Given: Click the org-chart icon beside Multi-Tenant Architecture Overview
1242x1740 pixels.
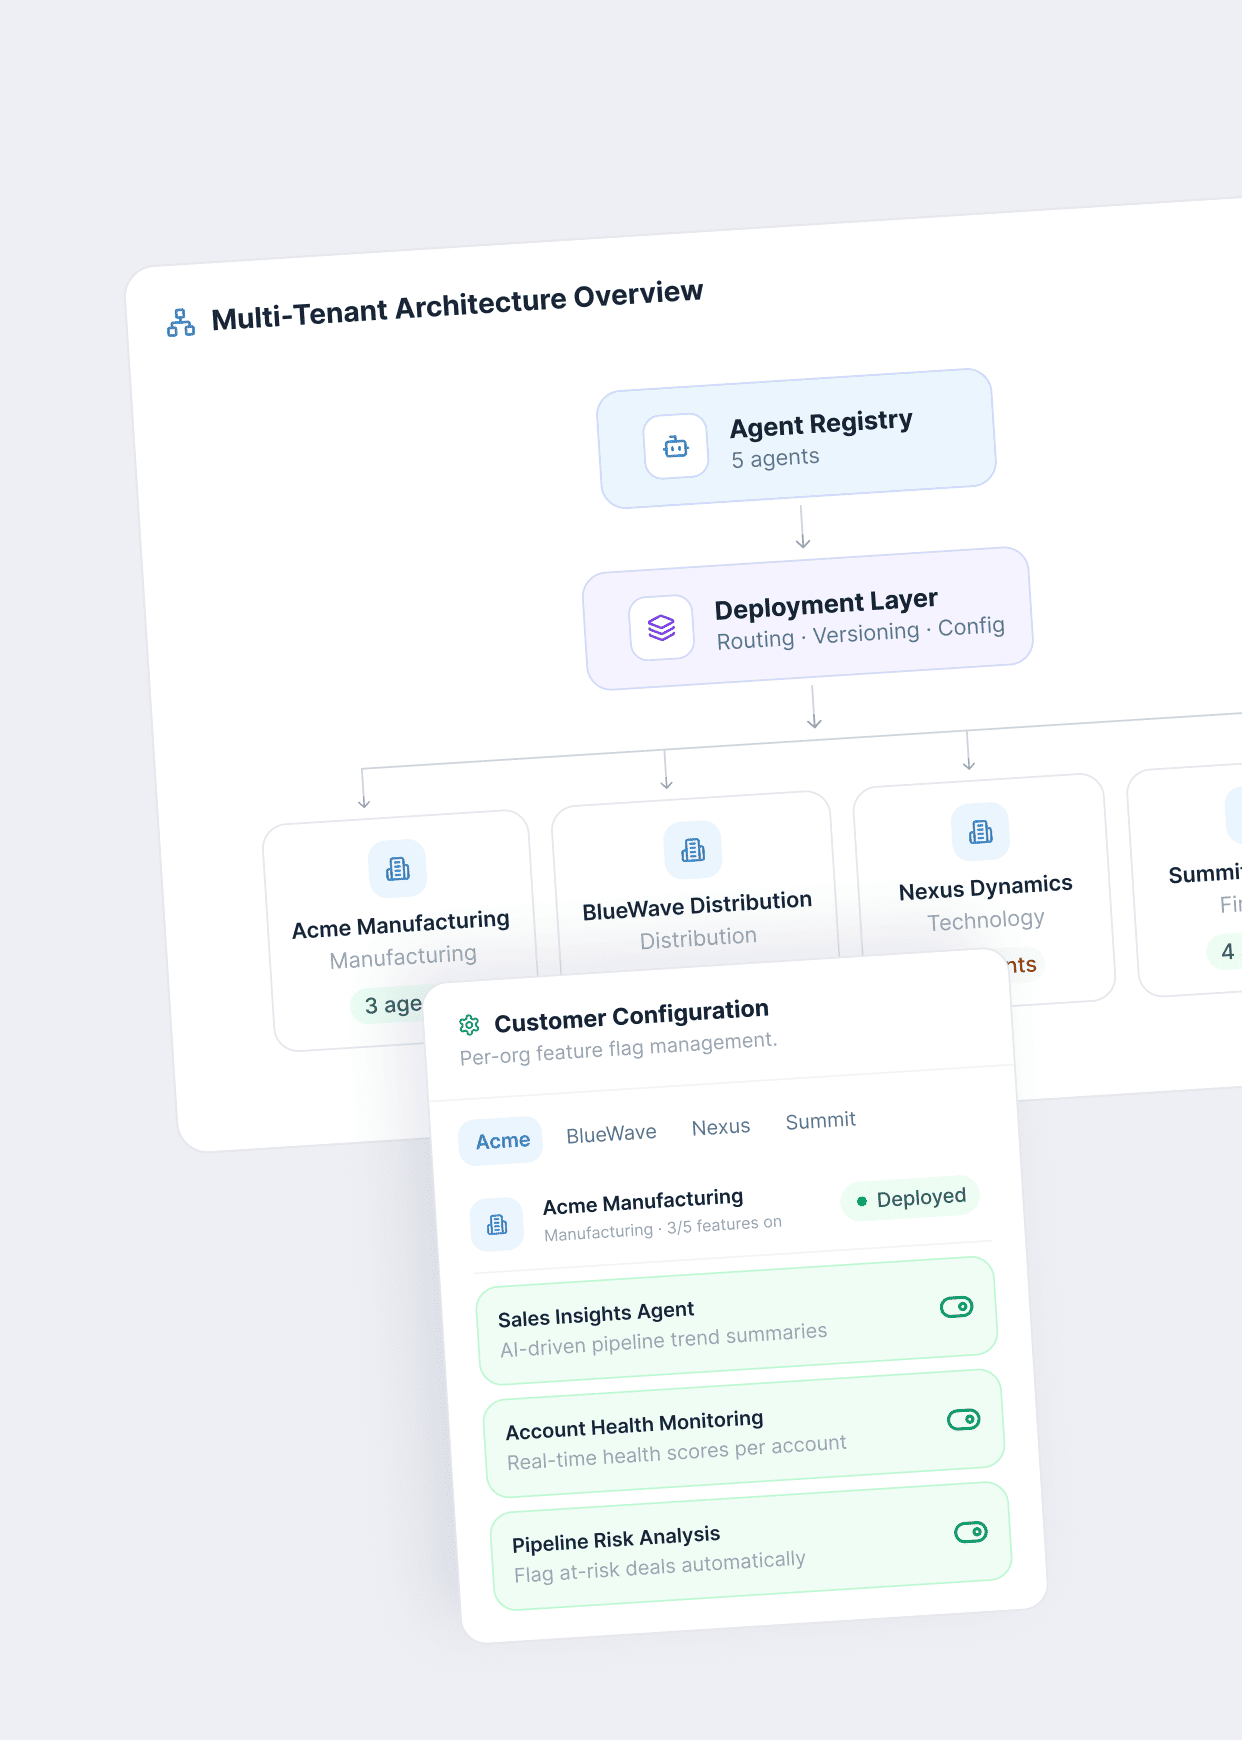Looking at the screenshot, I should 181,323.
